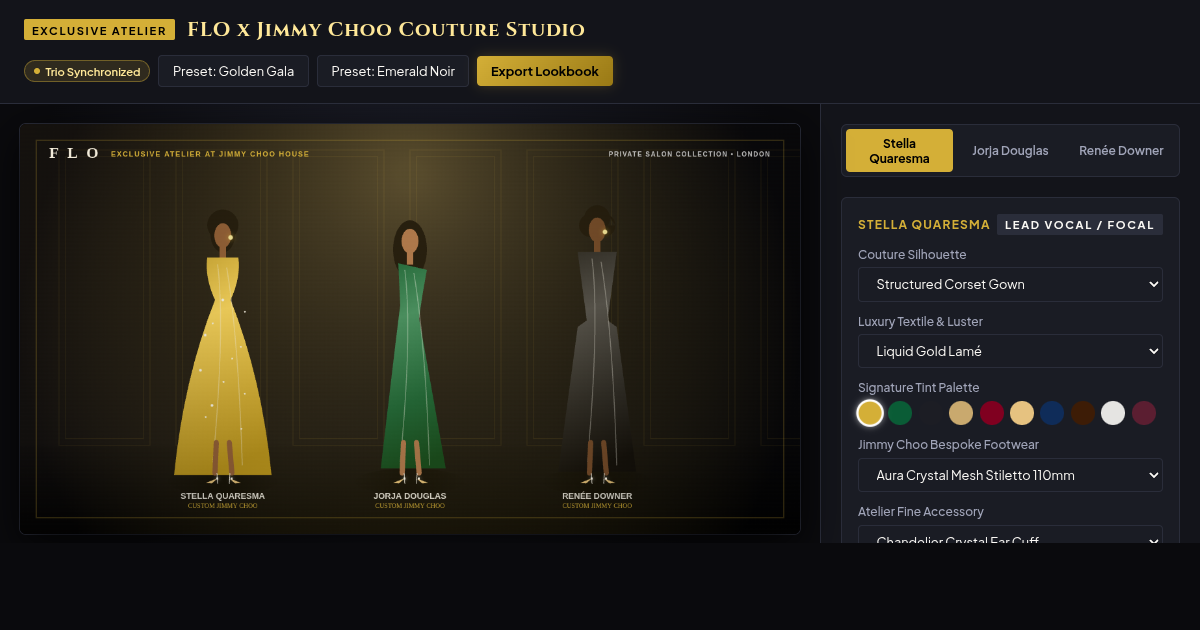
Task: Switch to the Stella Quaresma tab
Action: click(899, 151)
